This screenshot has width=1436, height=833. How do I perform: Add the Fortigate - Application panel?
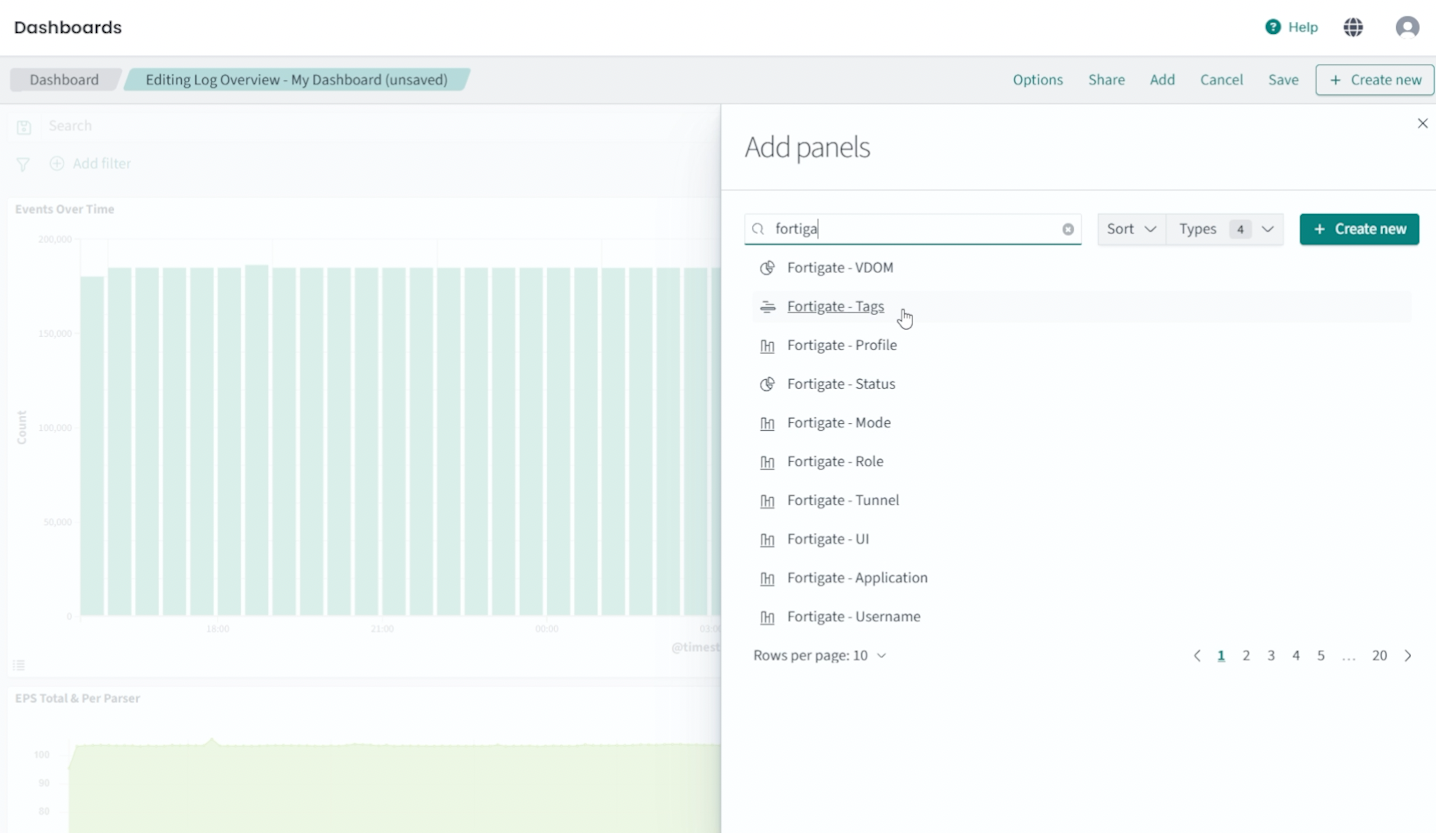pyautogui.click(x=857, y=578)
